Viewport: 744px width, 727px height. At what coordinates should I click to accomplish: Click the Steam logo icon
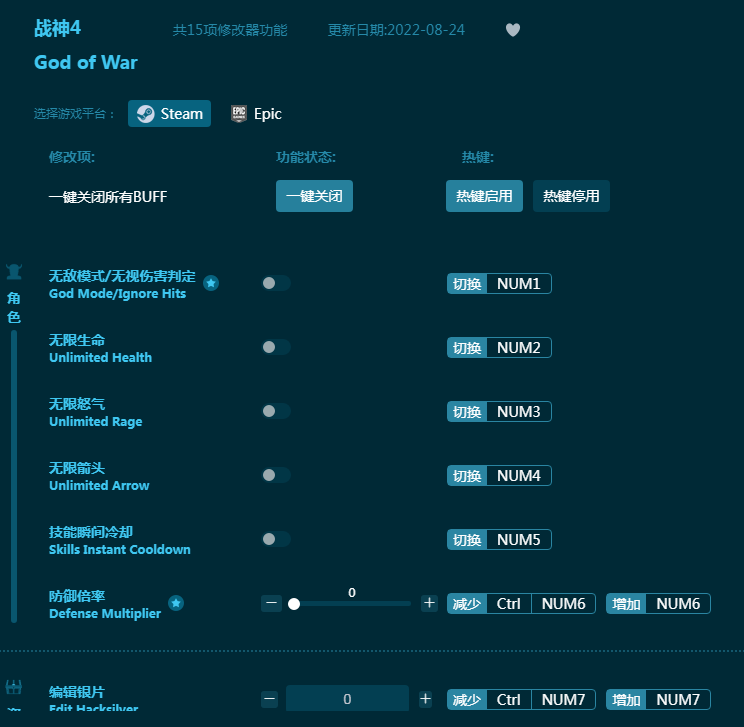coord(145,114)
